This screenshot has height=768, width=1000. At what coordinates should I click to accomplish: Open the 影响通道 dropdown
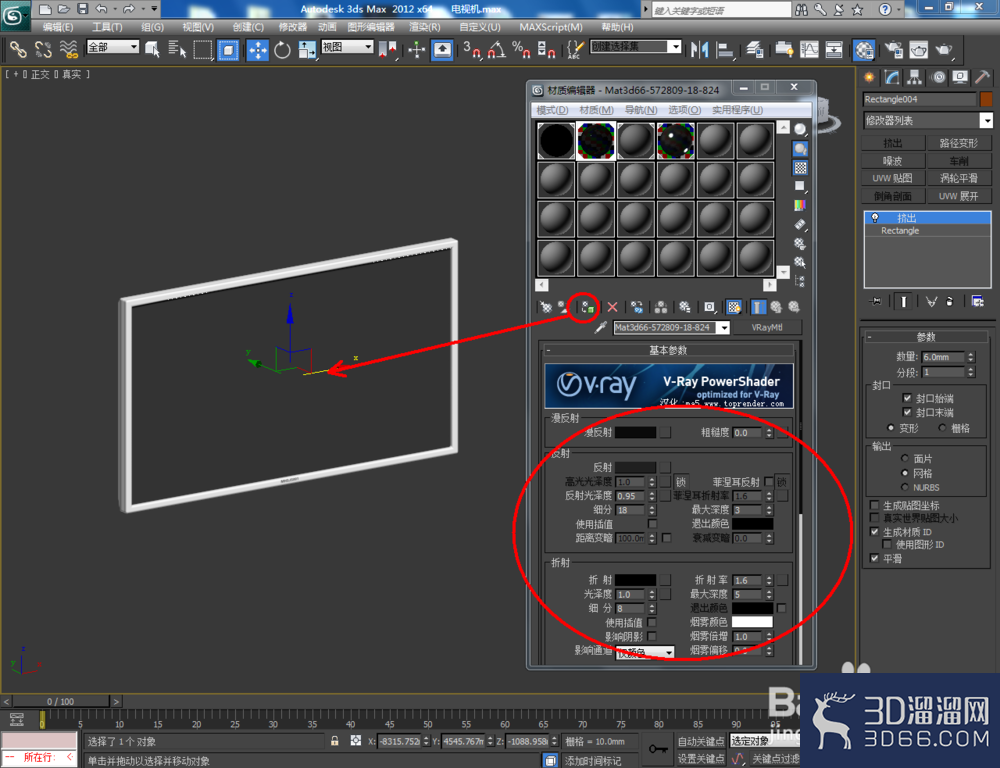click(644, 653)
